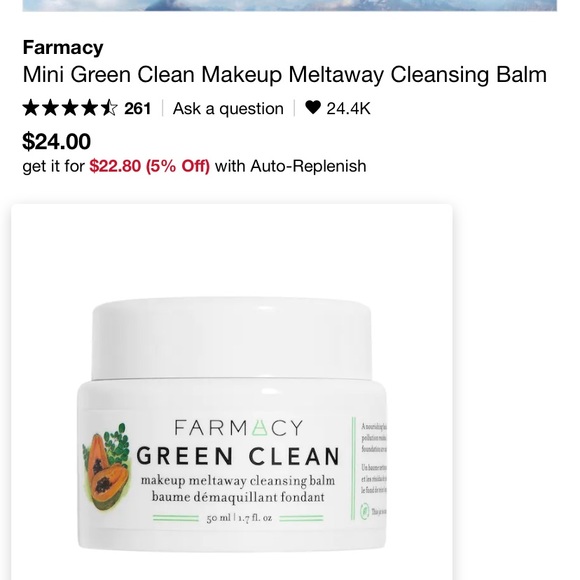Select the $22.80 (5% Off) price
580x580 pixels.
(149, 166)
